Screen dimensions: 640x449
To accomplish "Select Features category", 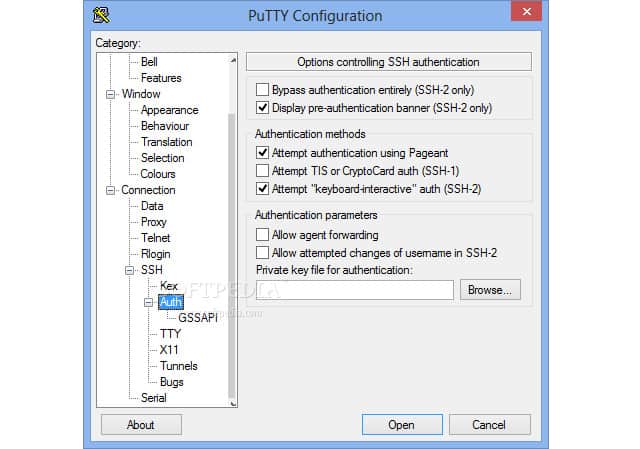I will point(161,78).
